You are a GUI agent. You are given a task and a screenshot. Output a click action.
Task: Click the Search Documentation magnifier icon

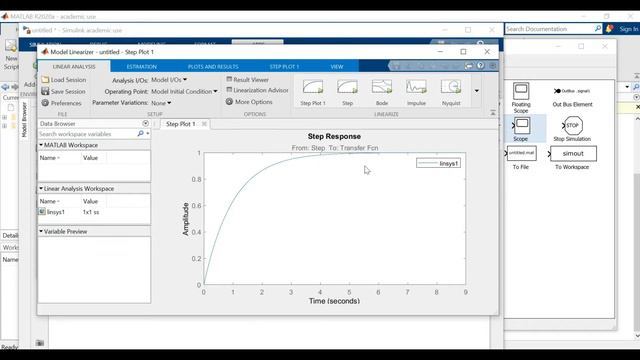pos(598,29)
